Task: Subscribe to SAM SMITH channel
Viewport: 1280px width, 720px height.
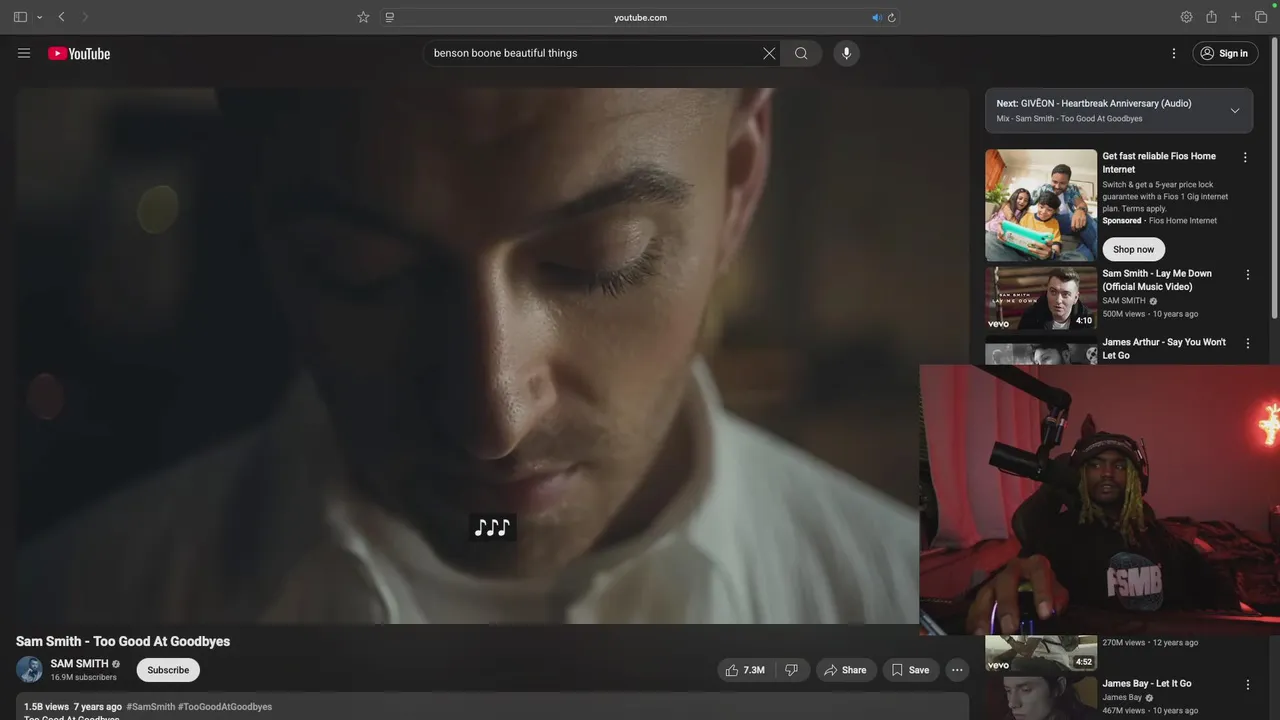Action: [x=168, y=670]
